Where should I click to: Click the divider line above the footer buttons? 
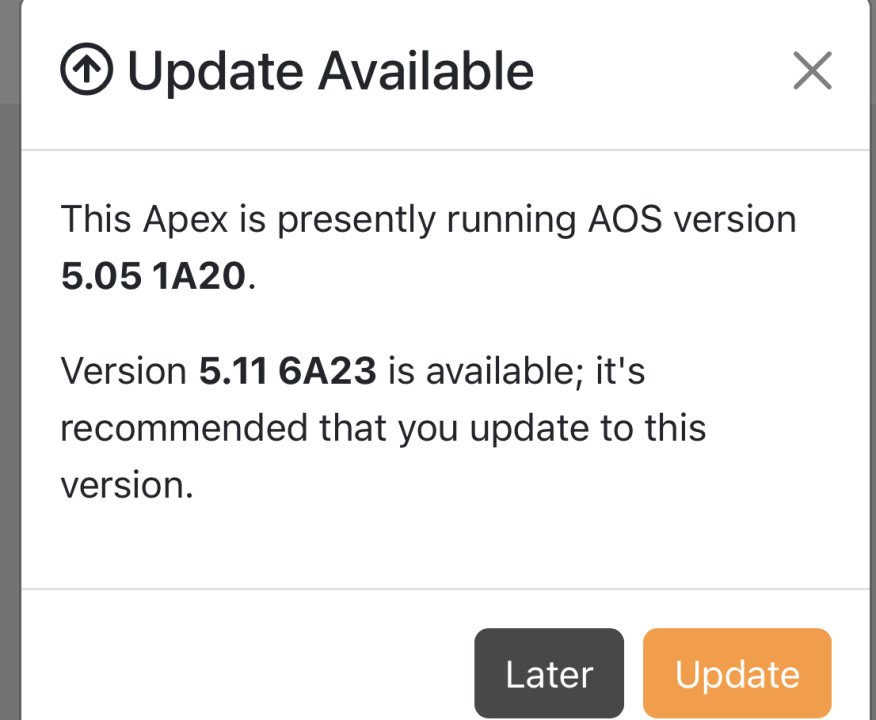click(x=445, y=589)
